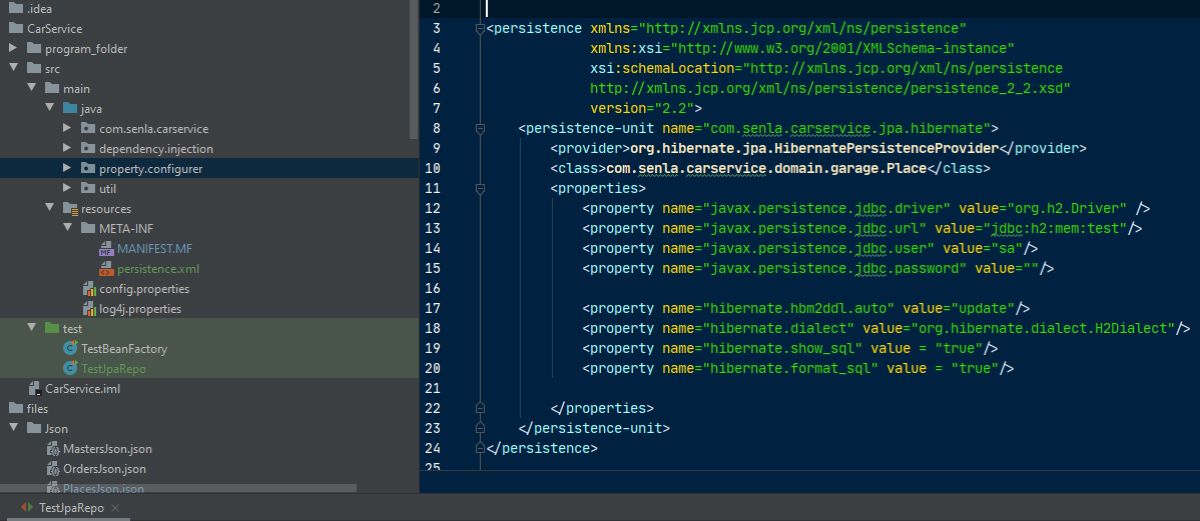Click the TestJpaRepo class icon in tree

(70, 368)
